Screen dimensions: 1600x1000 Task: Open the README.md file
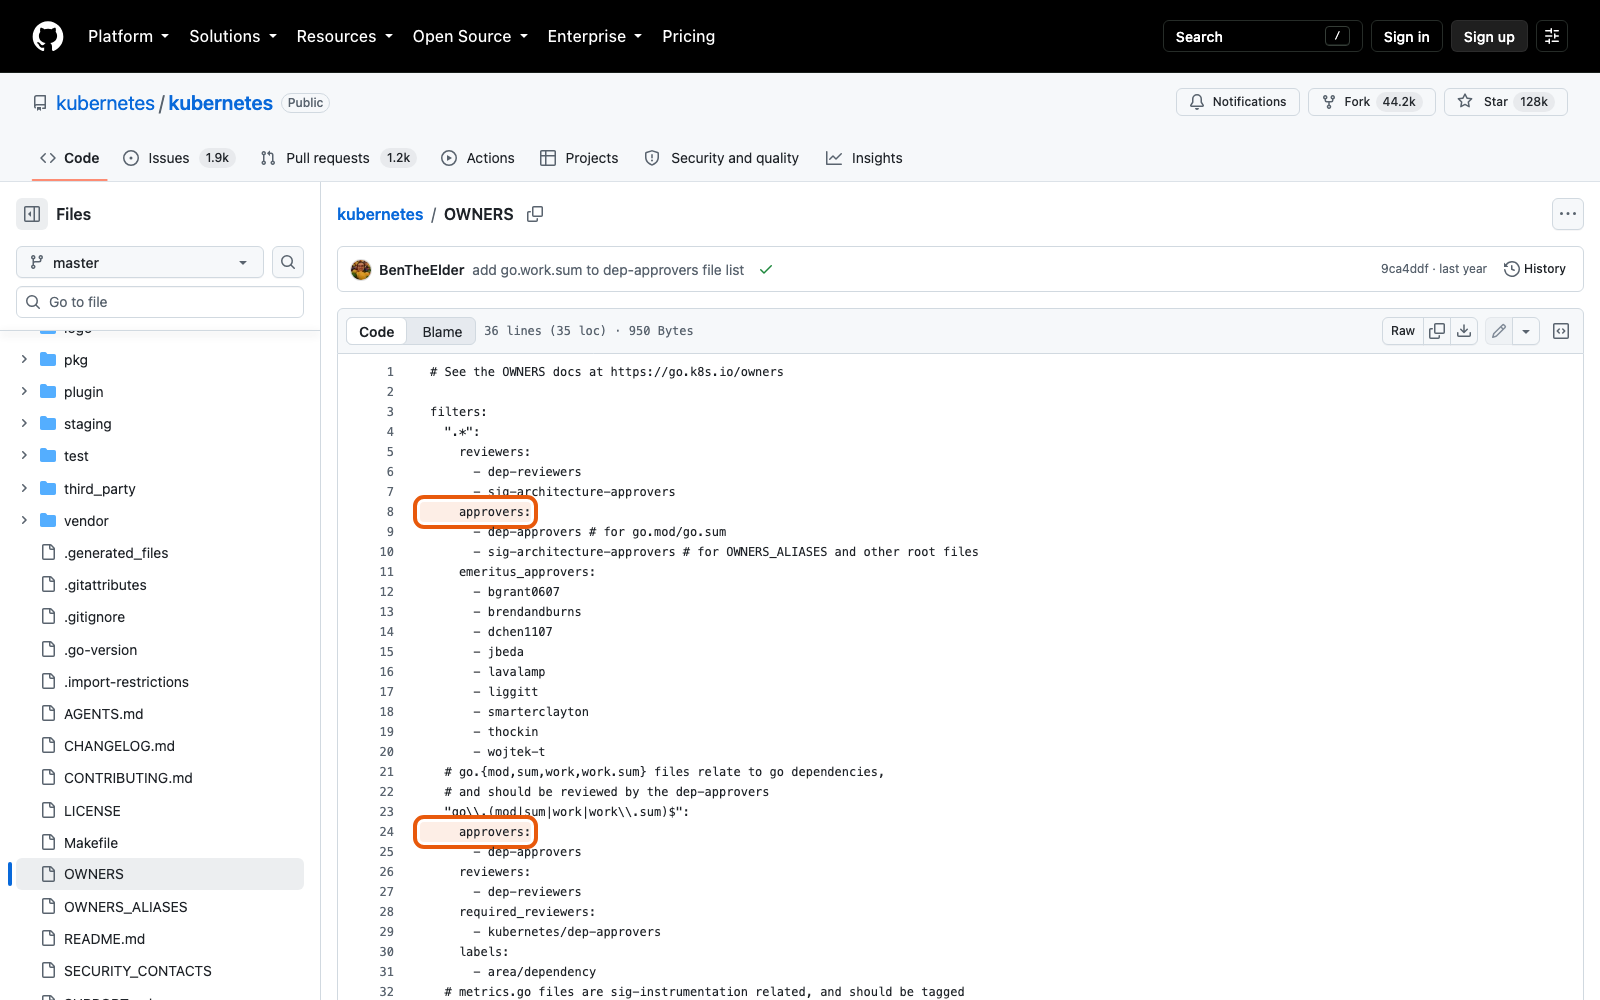click(104, 939)
